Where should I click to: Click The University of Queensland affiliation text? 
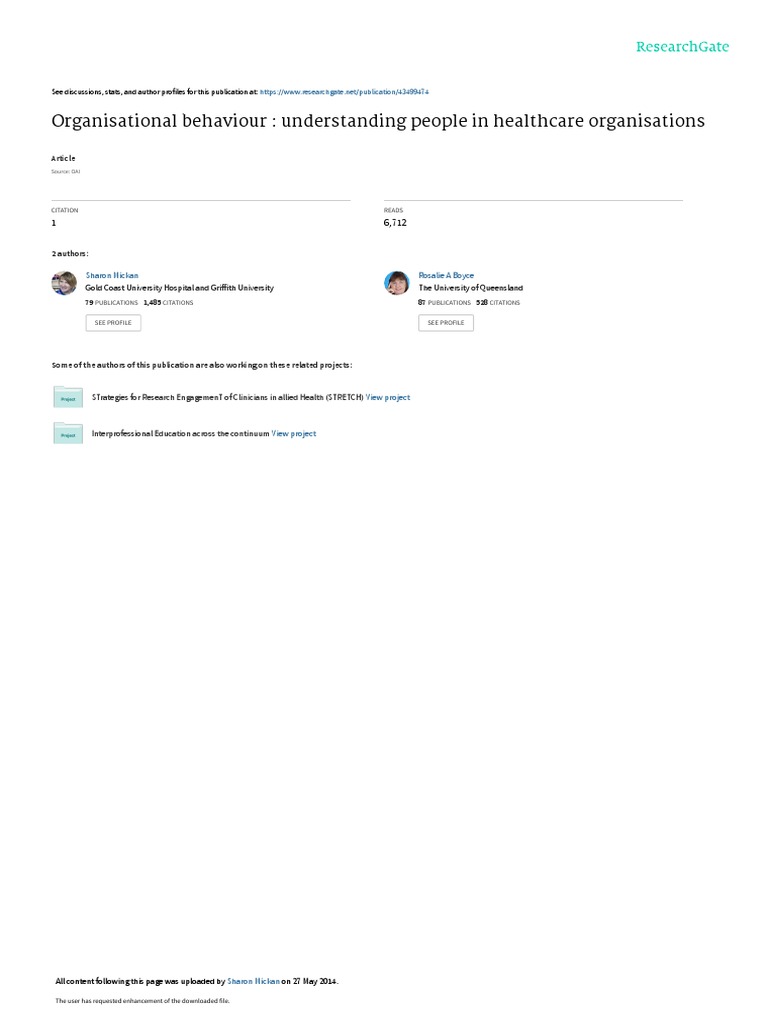[x=471, y=288]
